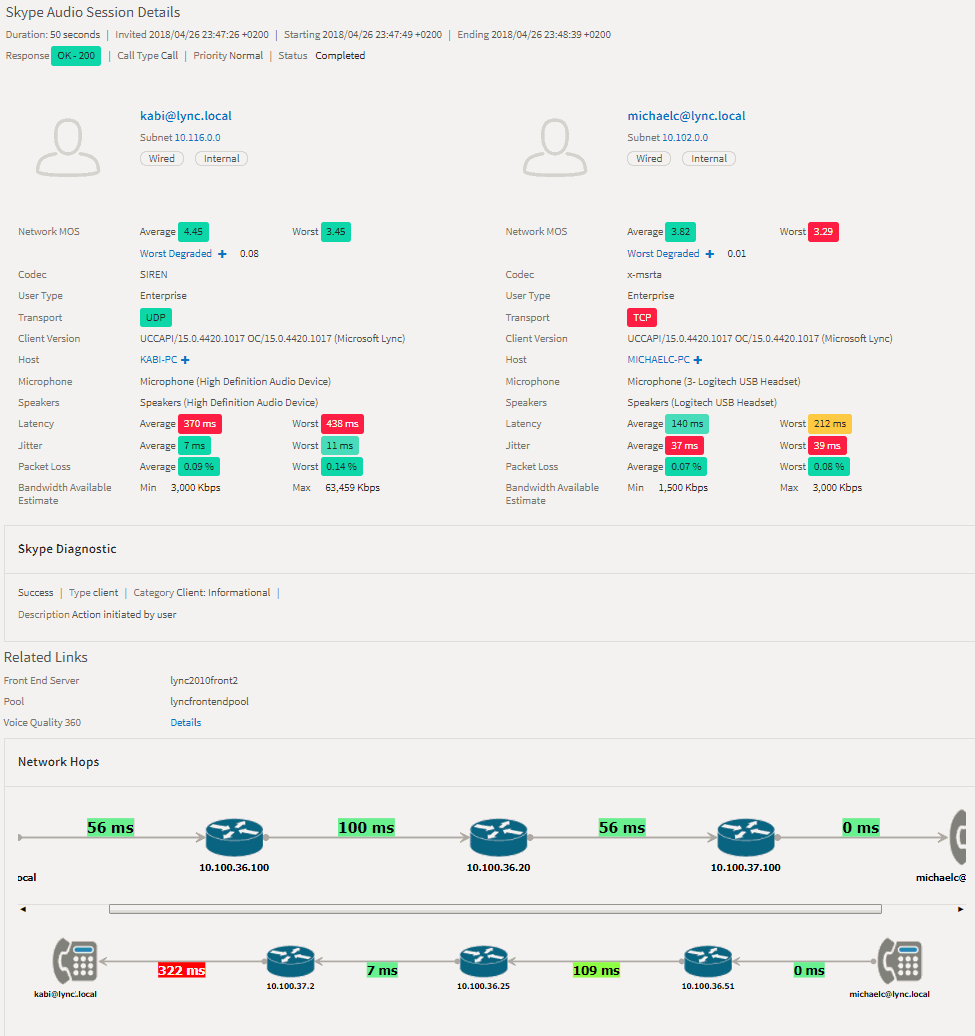
Task: Expand MICHAELC-PC host plus icon
Action: coord(698,360)
